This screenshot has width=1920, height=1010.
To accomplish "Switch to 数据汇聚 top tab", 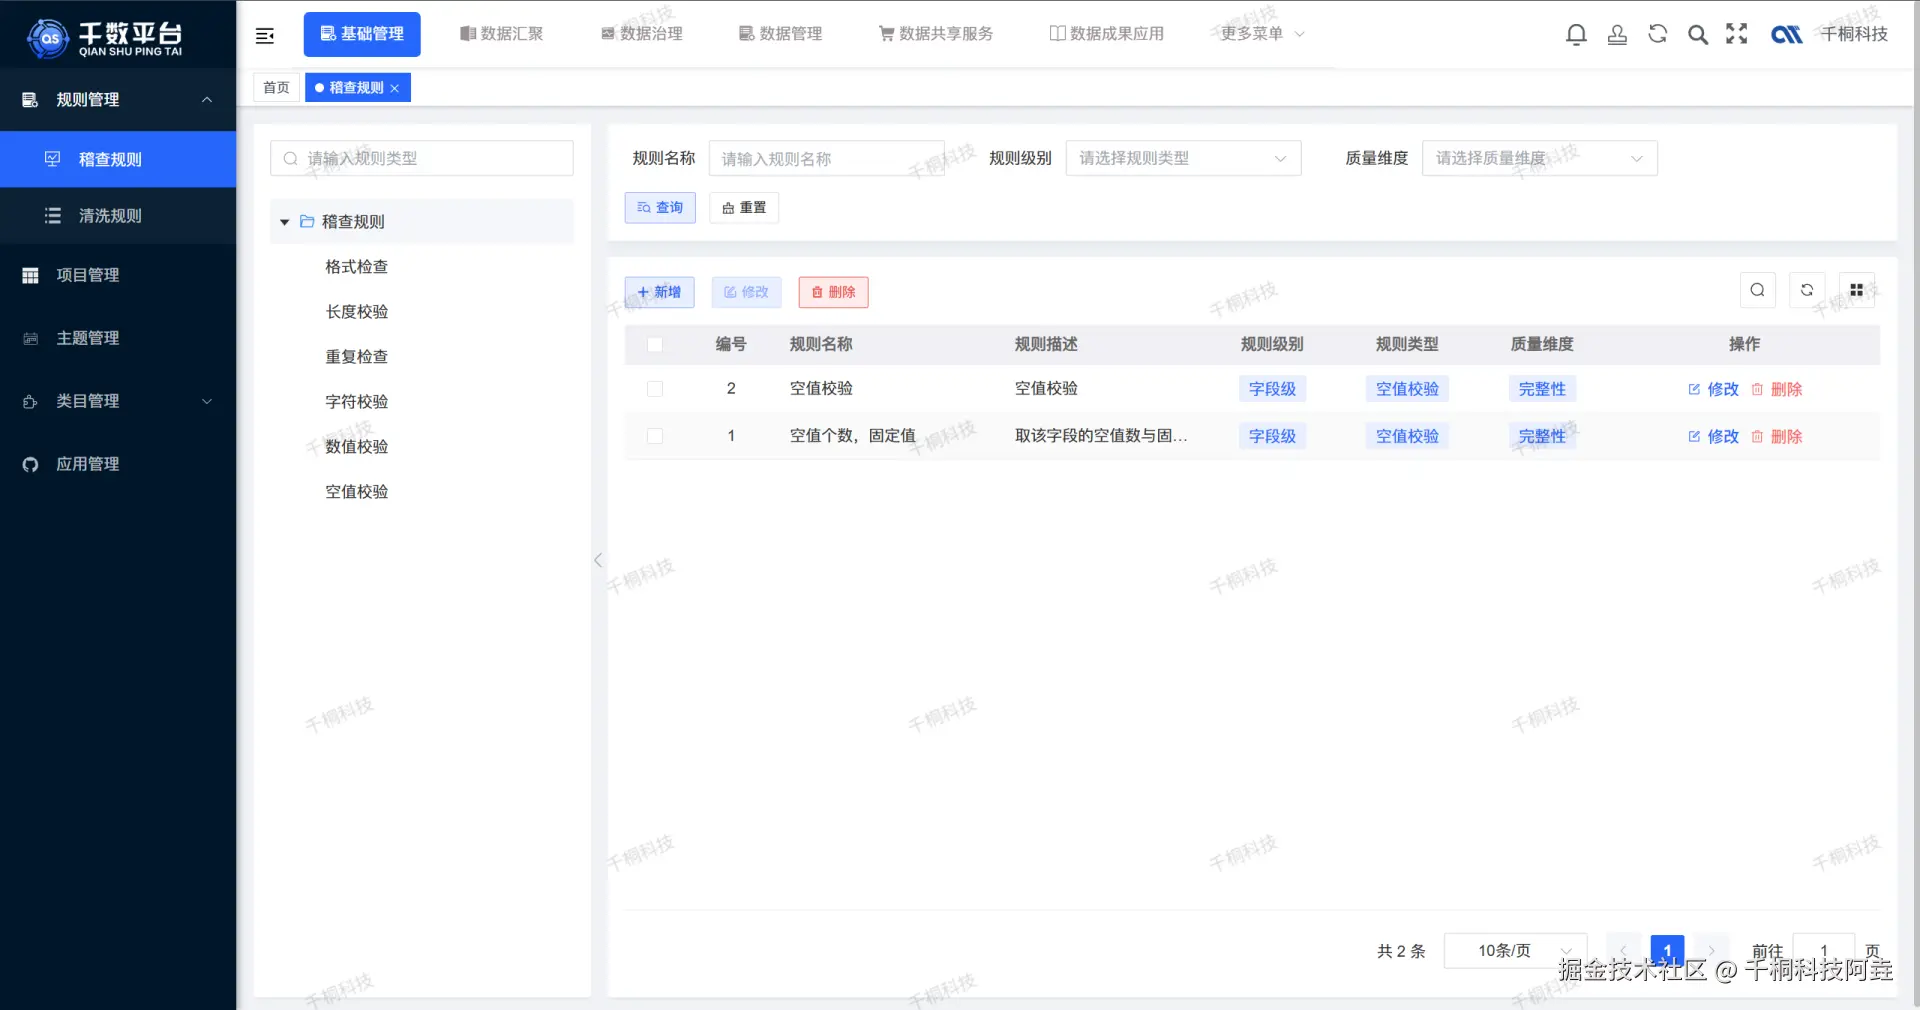I will coord(502,34).
